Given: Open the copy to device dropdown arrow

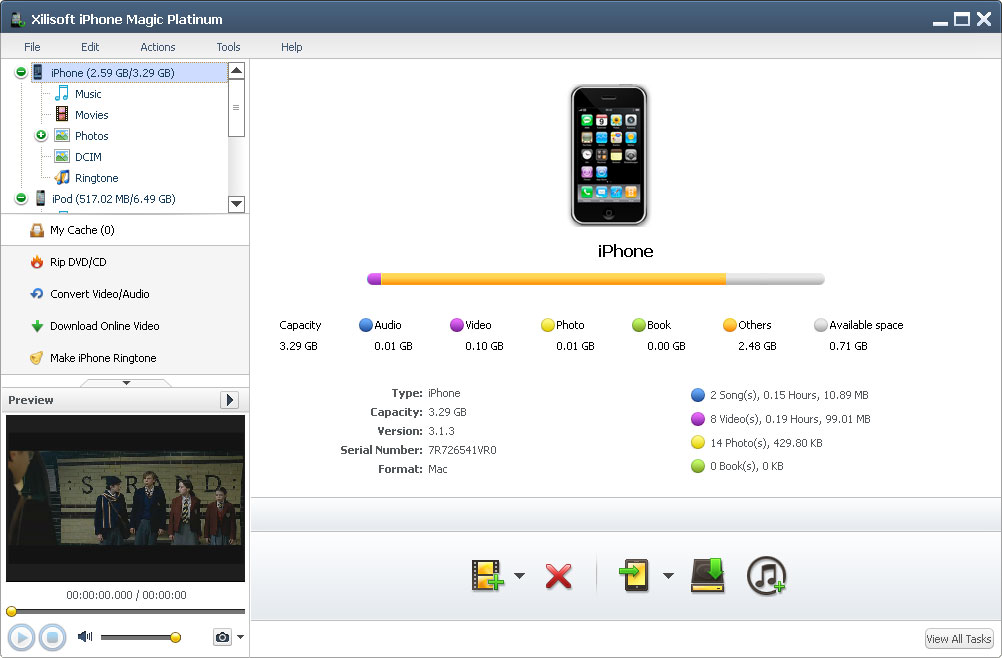Looking at the screenshot, I should coord(668,576).
